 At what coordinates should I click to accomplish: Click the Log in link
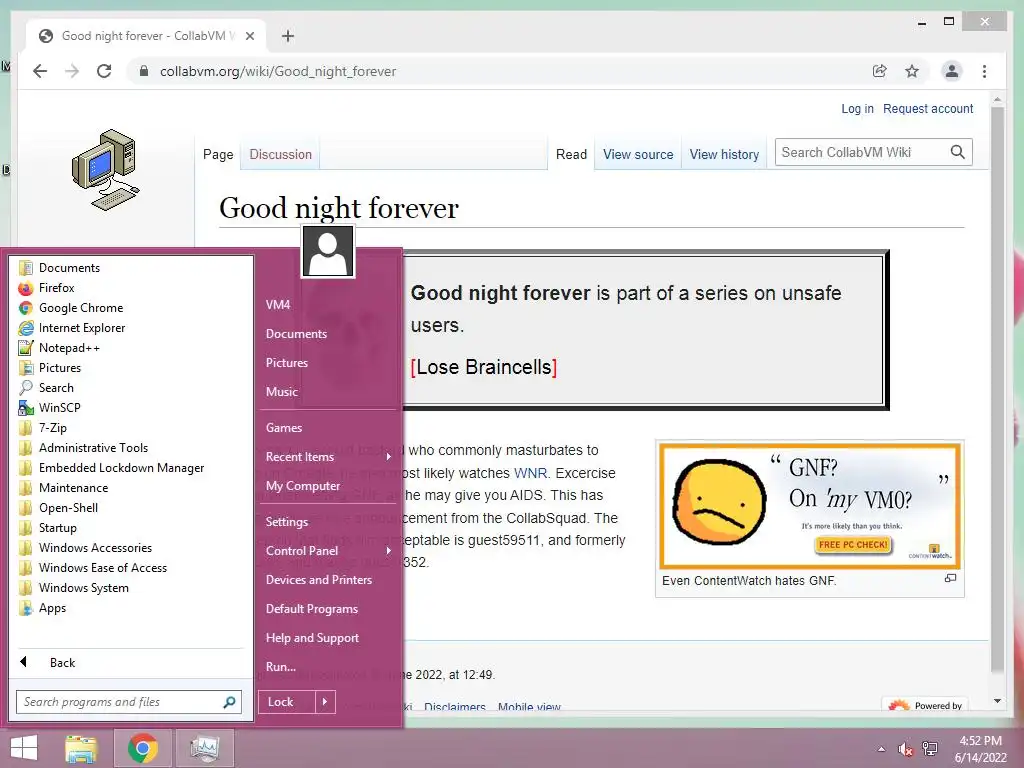tap(857, 108)
